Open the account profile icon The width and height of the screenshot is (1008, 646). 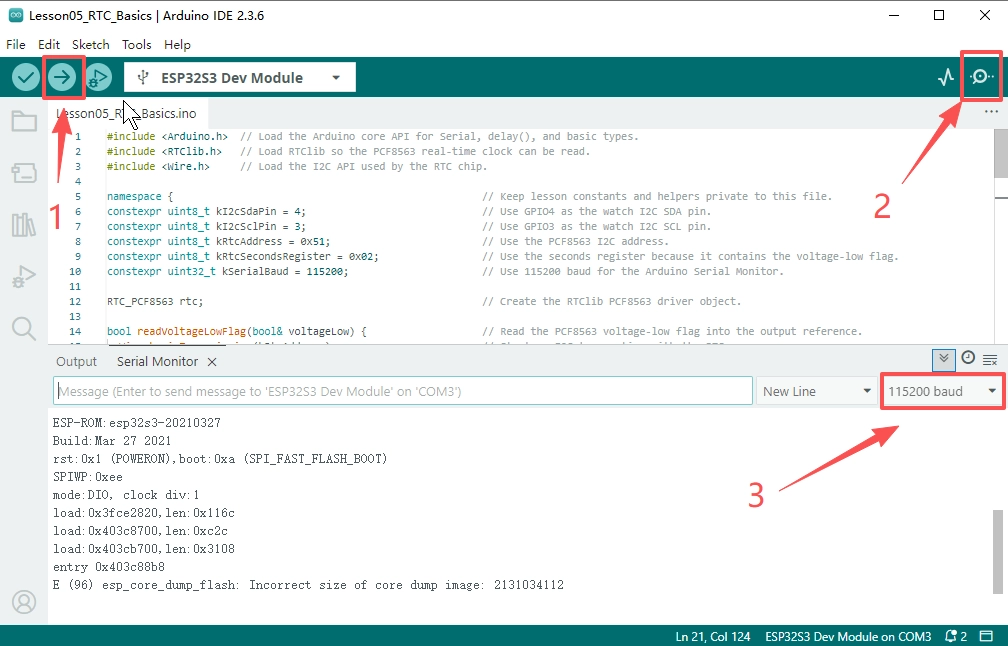(x=24, y=602)
